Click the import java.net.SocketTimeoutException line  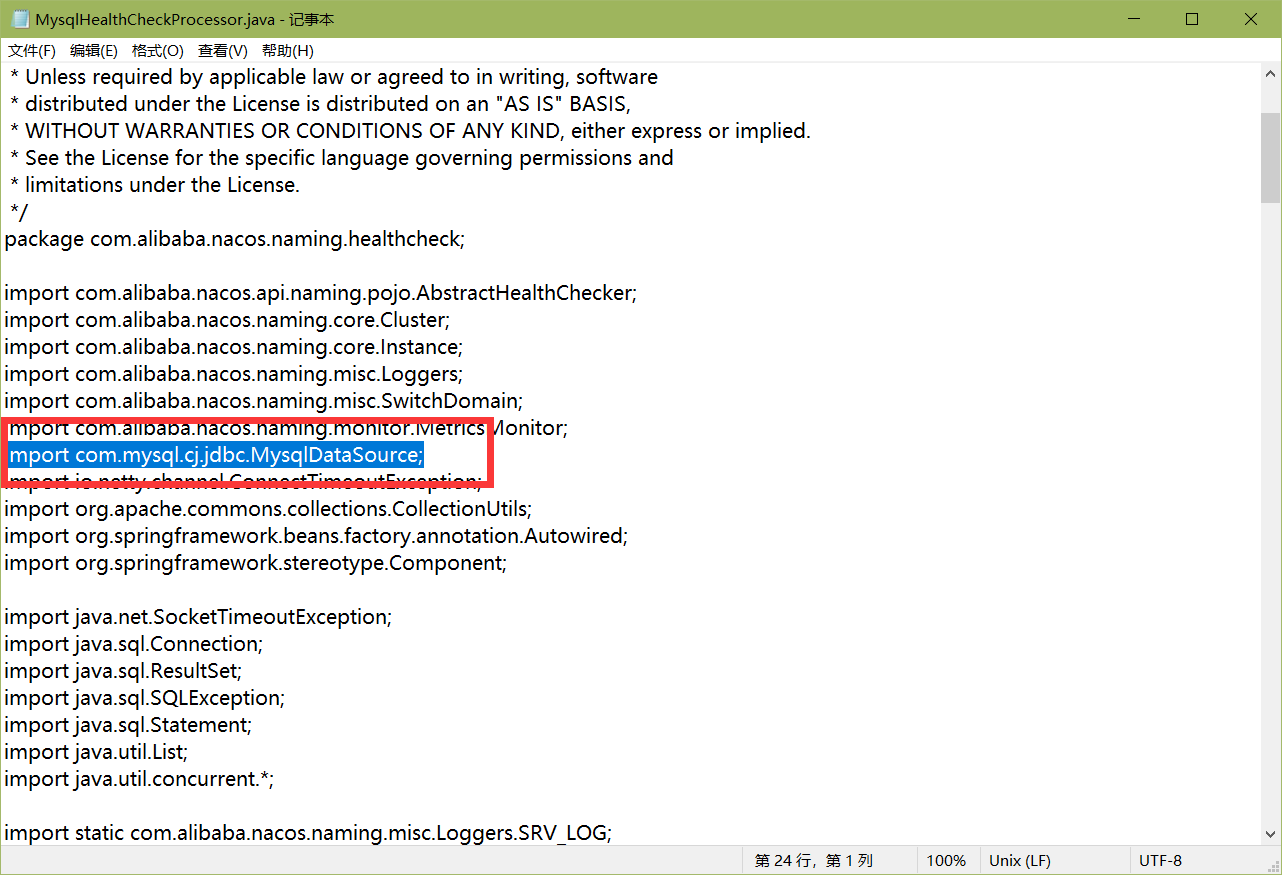(x=198, y=617)
